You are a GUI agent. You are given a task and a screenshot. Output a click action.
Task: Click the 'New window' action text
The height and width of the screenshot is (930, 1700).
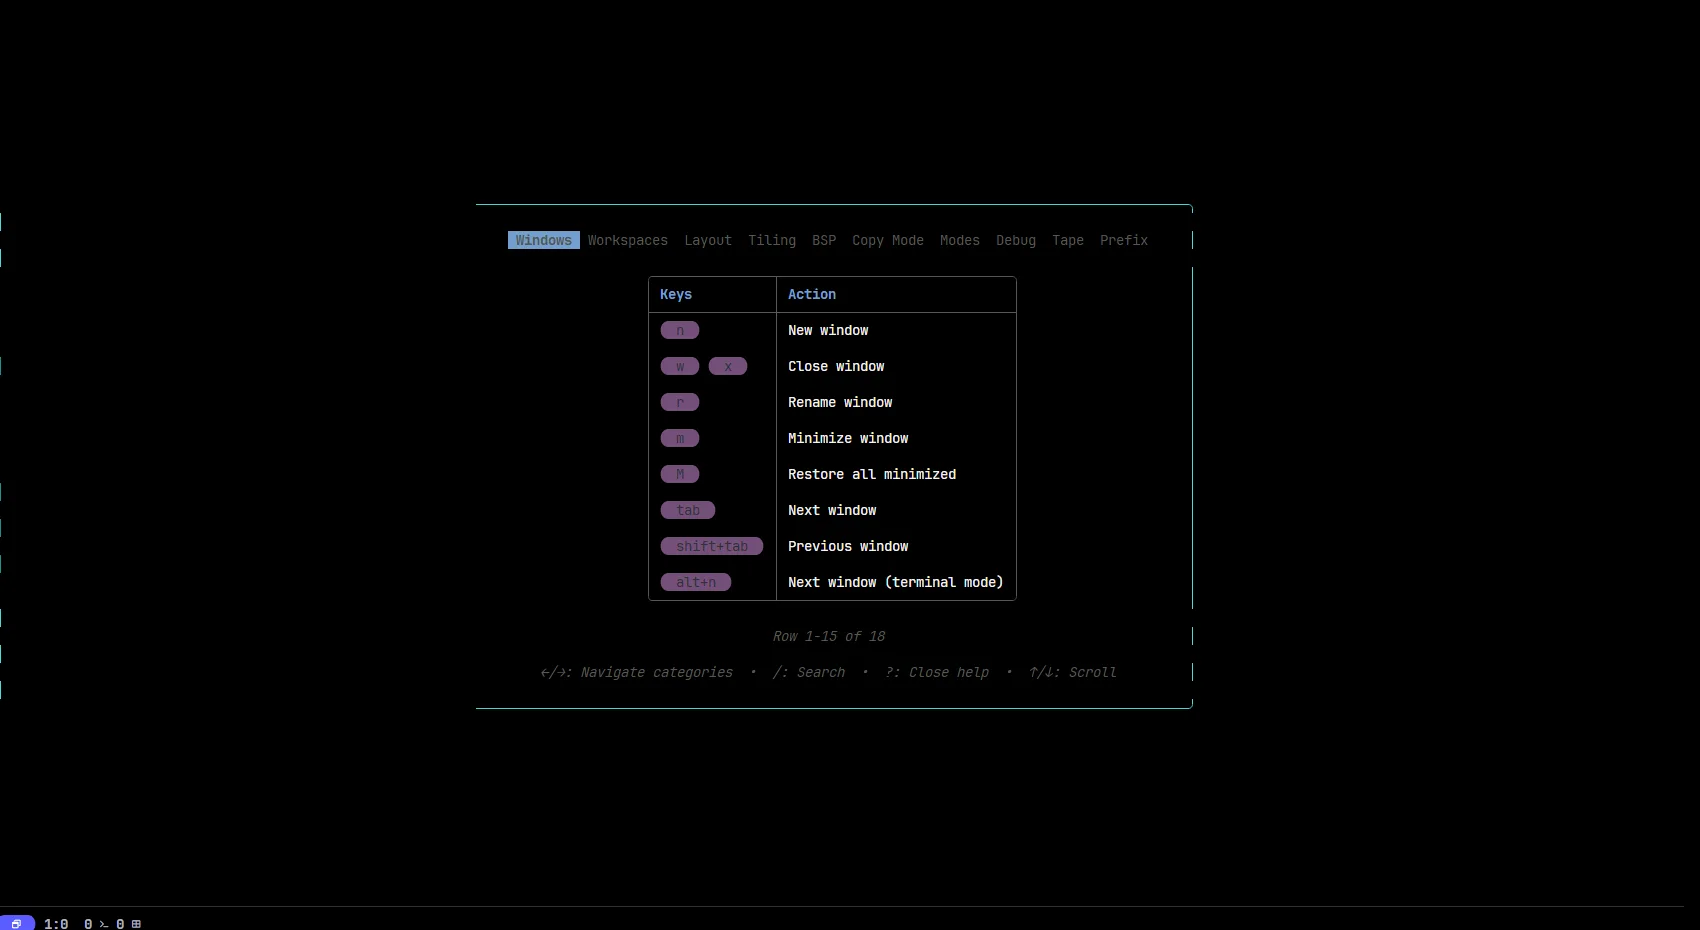[x=828, y=330]
